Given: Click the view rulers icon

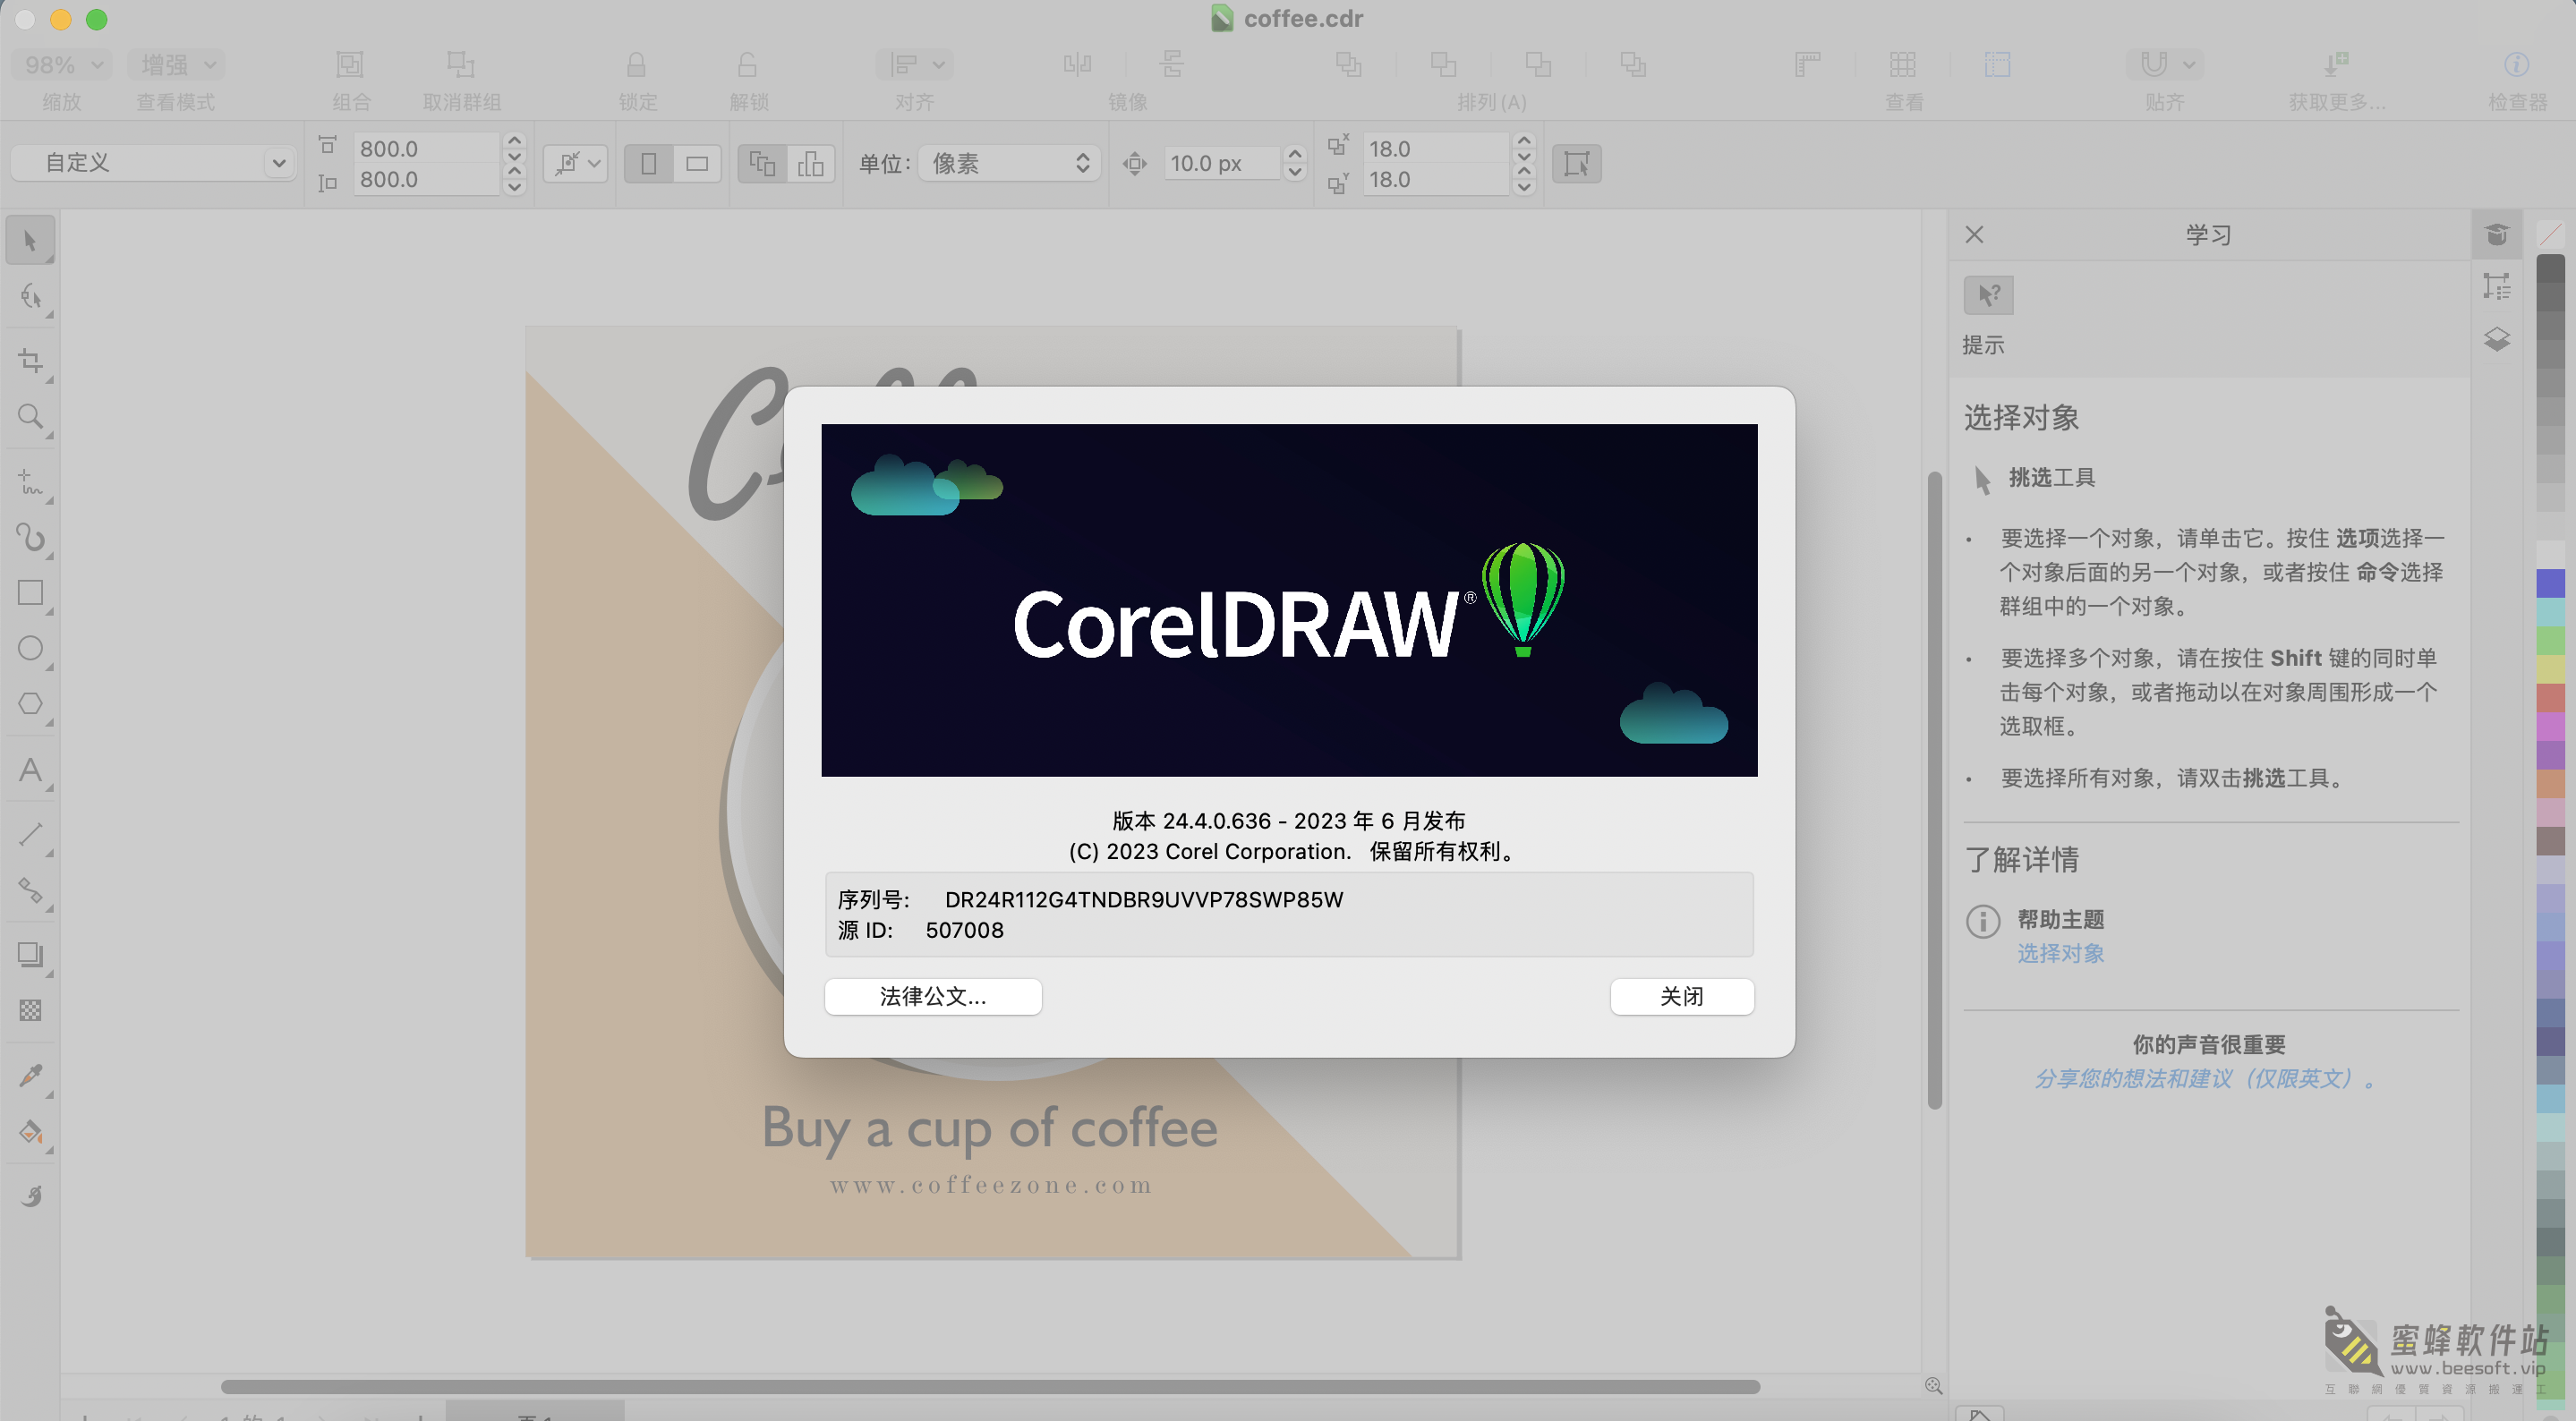Looking at the screenshot, I should point(1807,65).
